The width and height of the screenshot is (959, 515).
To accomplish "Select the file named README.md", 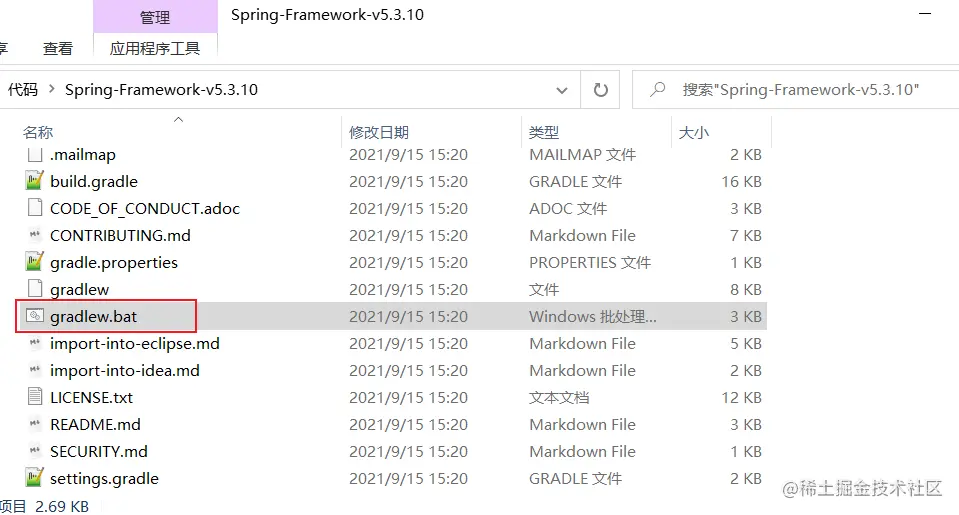I will click(x=95, y=423).
